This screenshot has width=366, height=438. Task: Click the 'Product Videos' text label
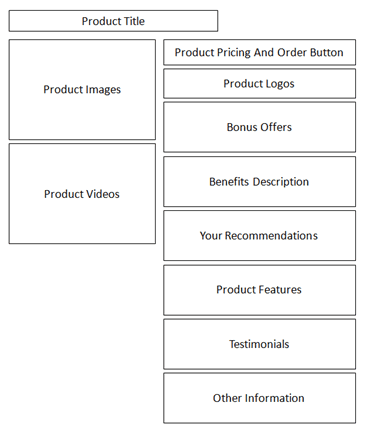pos(82,194)
